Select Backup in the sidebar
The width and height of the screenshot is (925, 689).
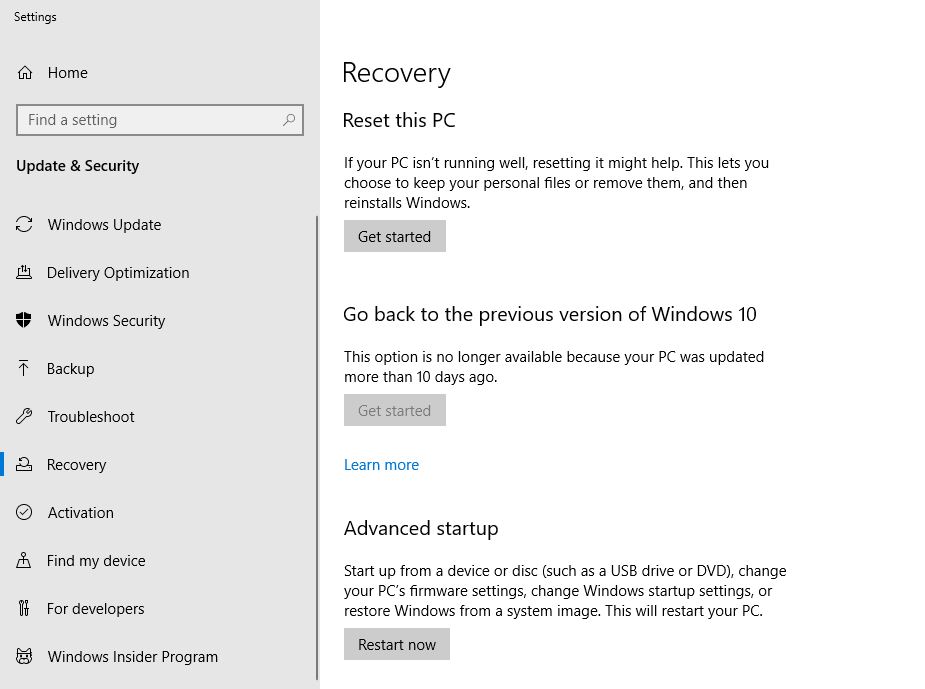pos(70,369)
